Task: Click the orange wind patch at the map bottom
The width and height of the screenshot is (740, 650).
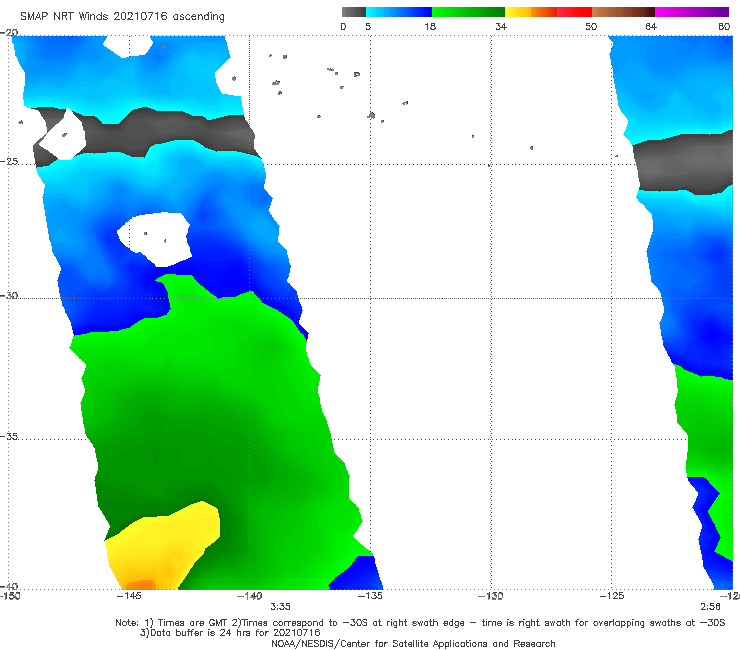Action: click(141, 585)
